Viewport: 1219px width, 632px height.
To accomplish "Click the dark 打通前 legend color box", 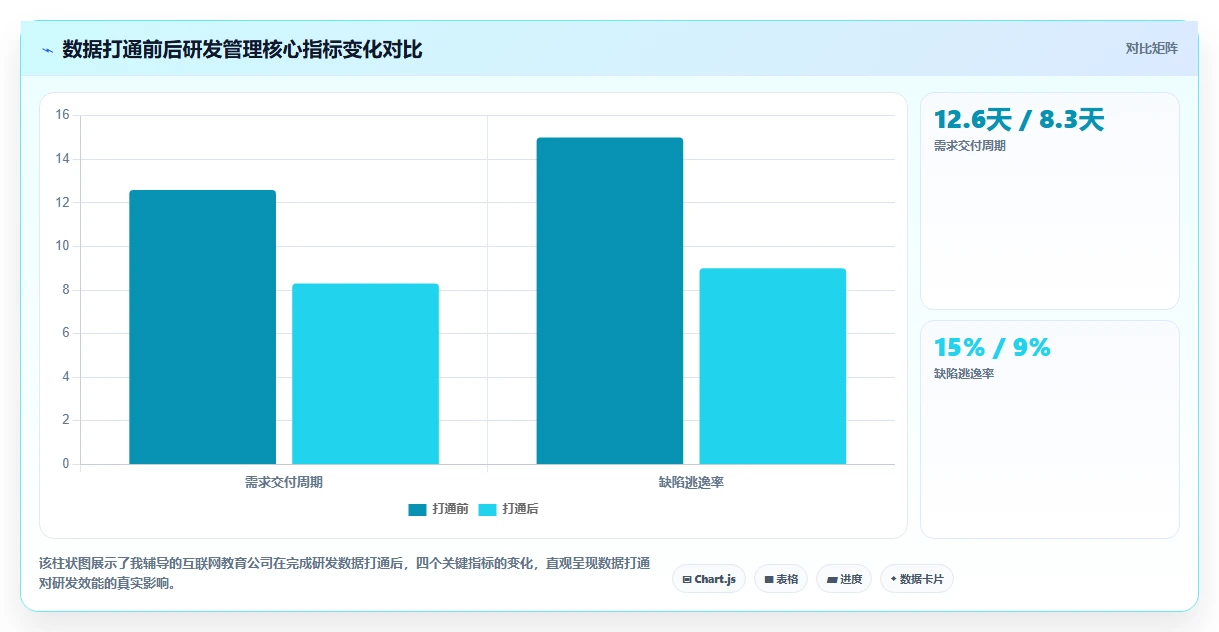I will tap(417, 509).
